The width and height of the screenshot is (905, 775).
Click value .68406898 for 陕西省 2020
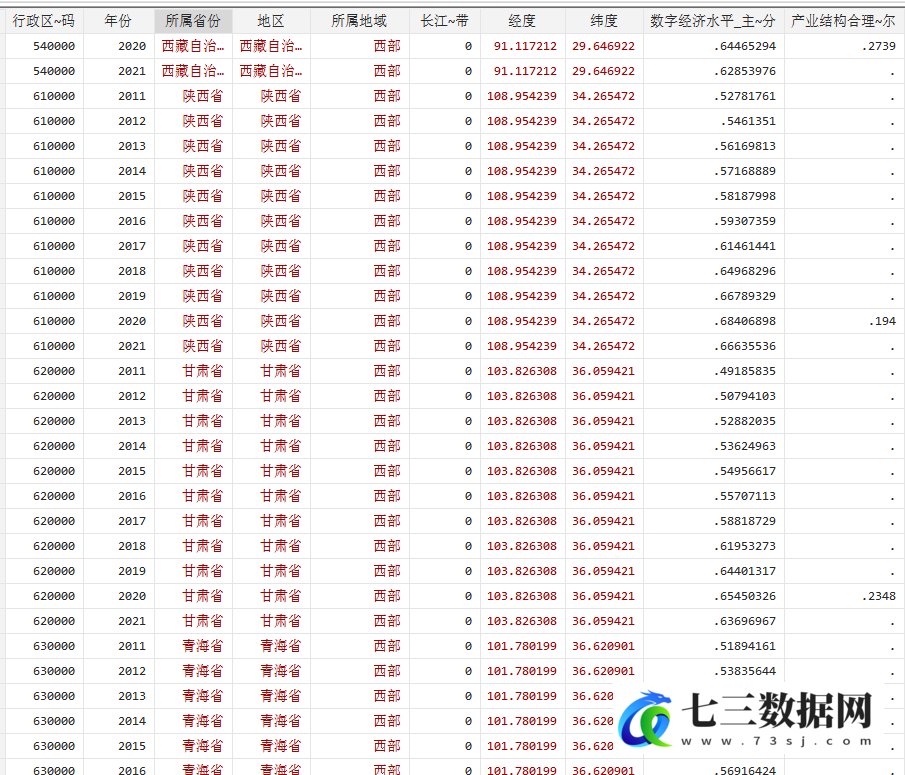(x=745, y=321)
